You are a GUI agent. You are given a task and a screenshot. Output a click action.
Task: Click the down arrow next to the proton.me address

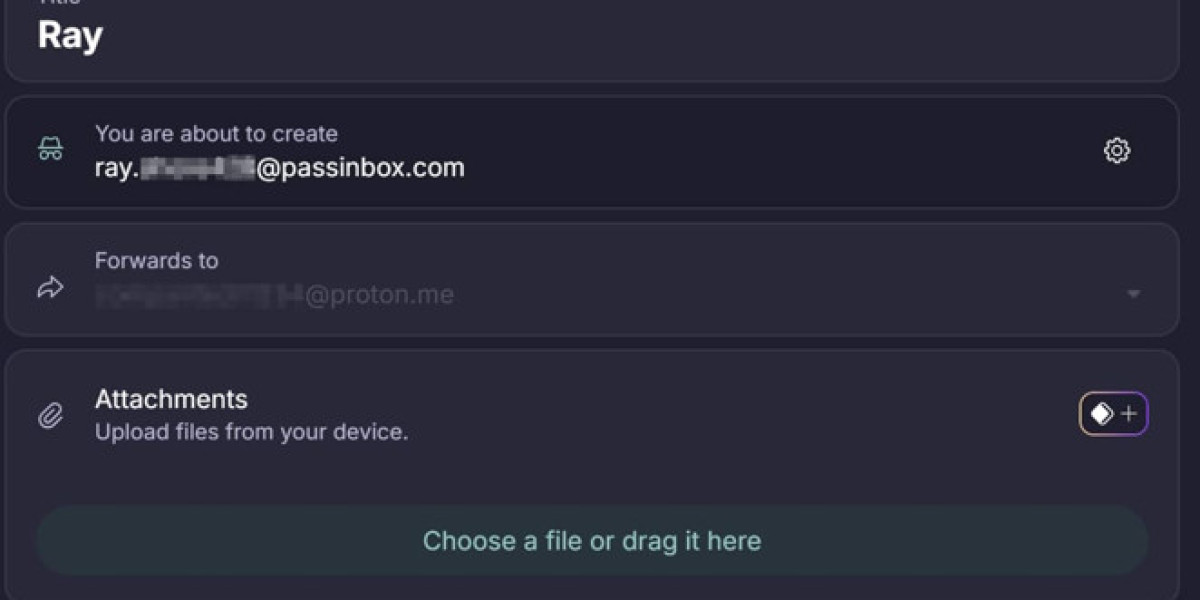pyautogui.click(x=1133, y=294)
